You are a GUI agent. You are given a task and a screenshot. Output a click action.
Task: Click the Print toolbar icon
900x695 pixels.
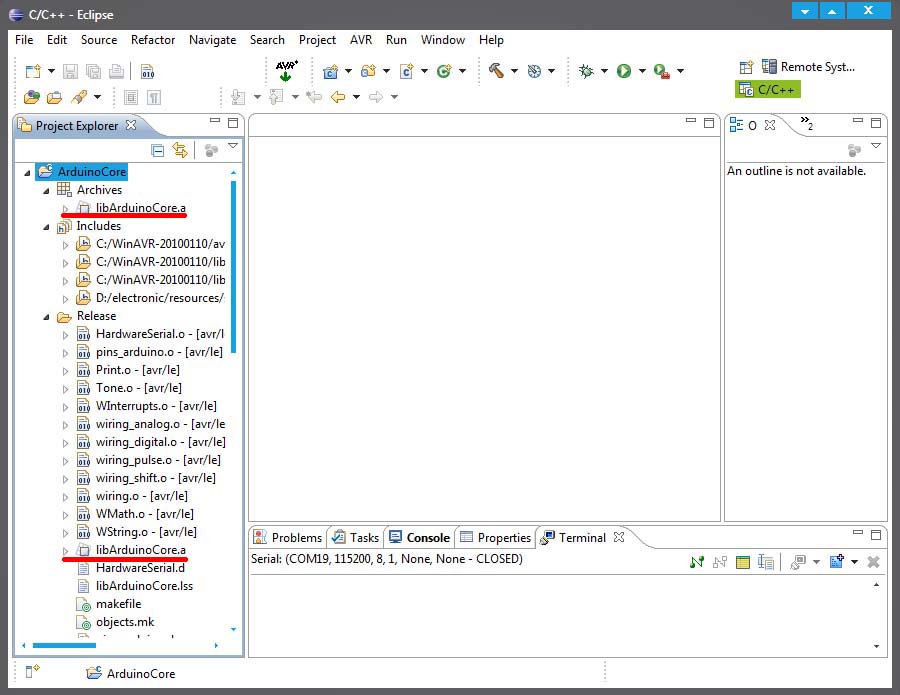click(x=117, y=71)
